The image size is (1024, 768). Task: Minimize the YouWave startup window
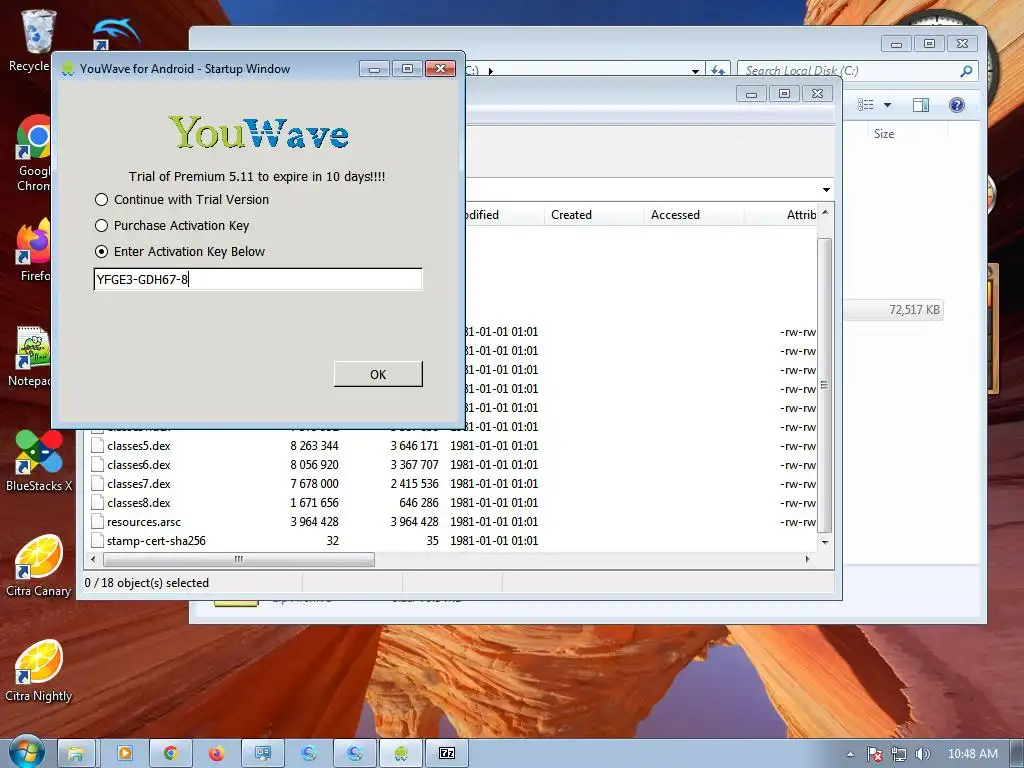click(x=374, y=69)
